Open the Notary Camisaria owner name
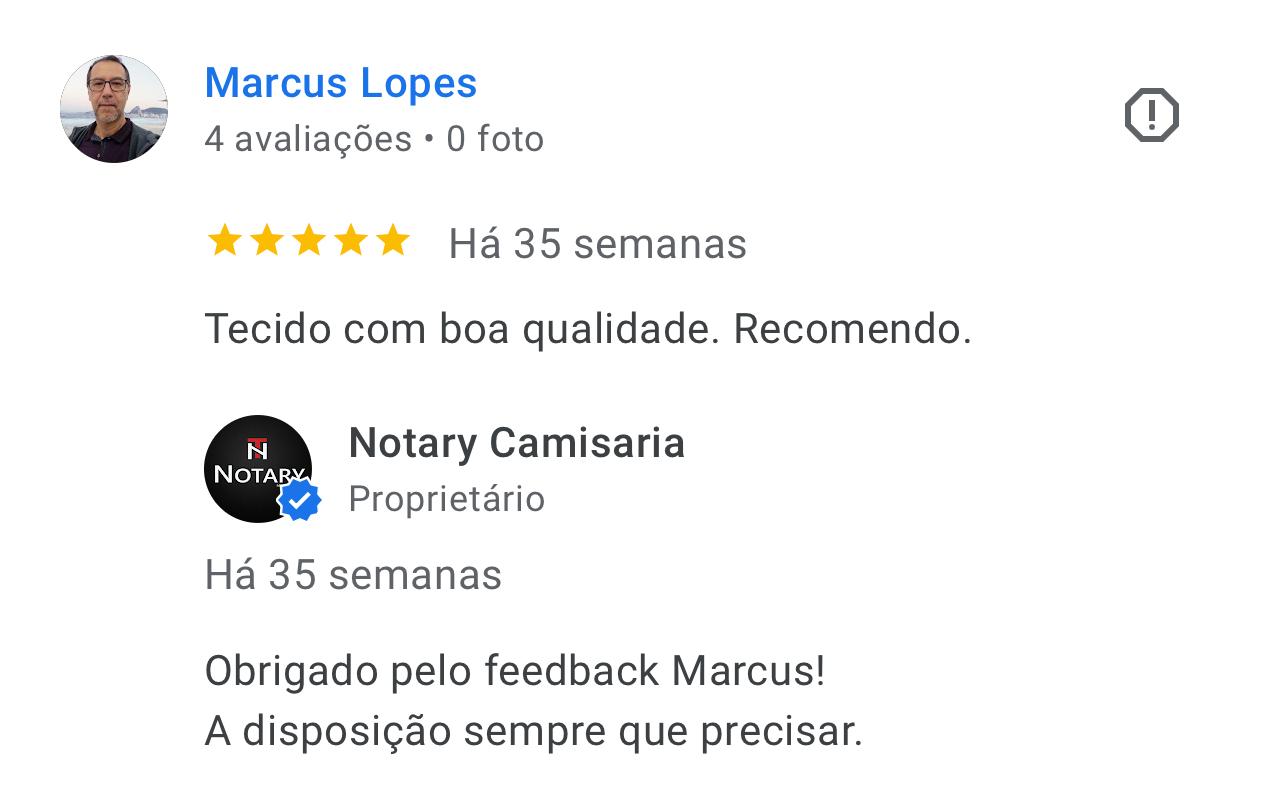The image size is (1284, 793). pyautogui.click(x=517, y=443)
